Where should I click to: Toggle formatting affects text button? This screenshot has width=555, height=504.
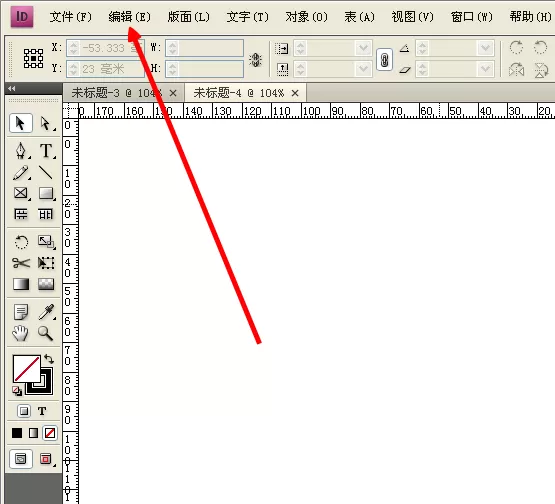42,411
